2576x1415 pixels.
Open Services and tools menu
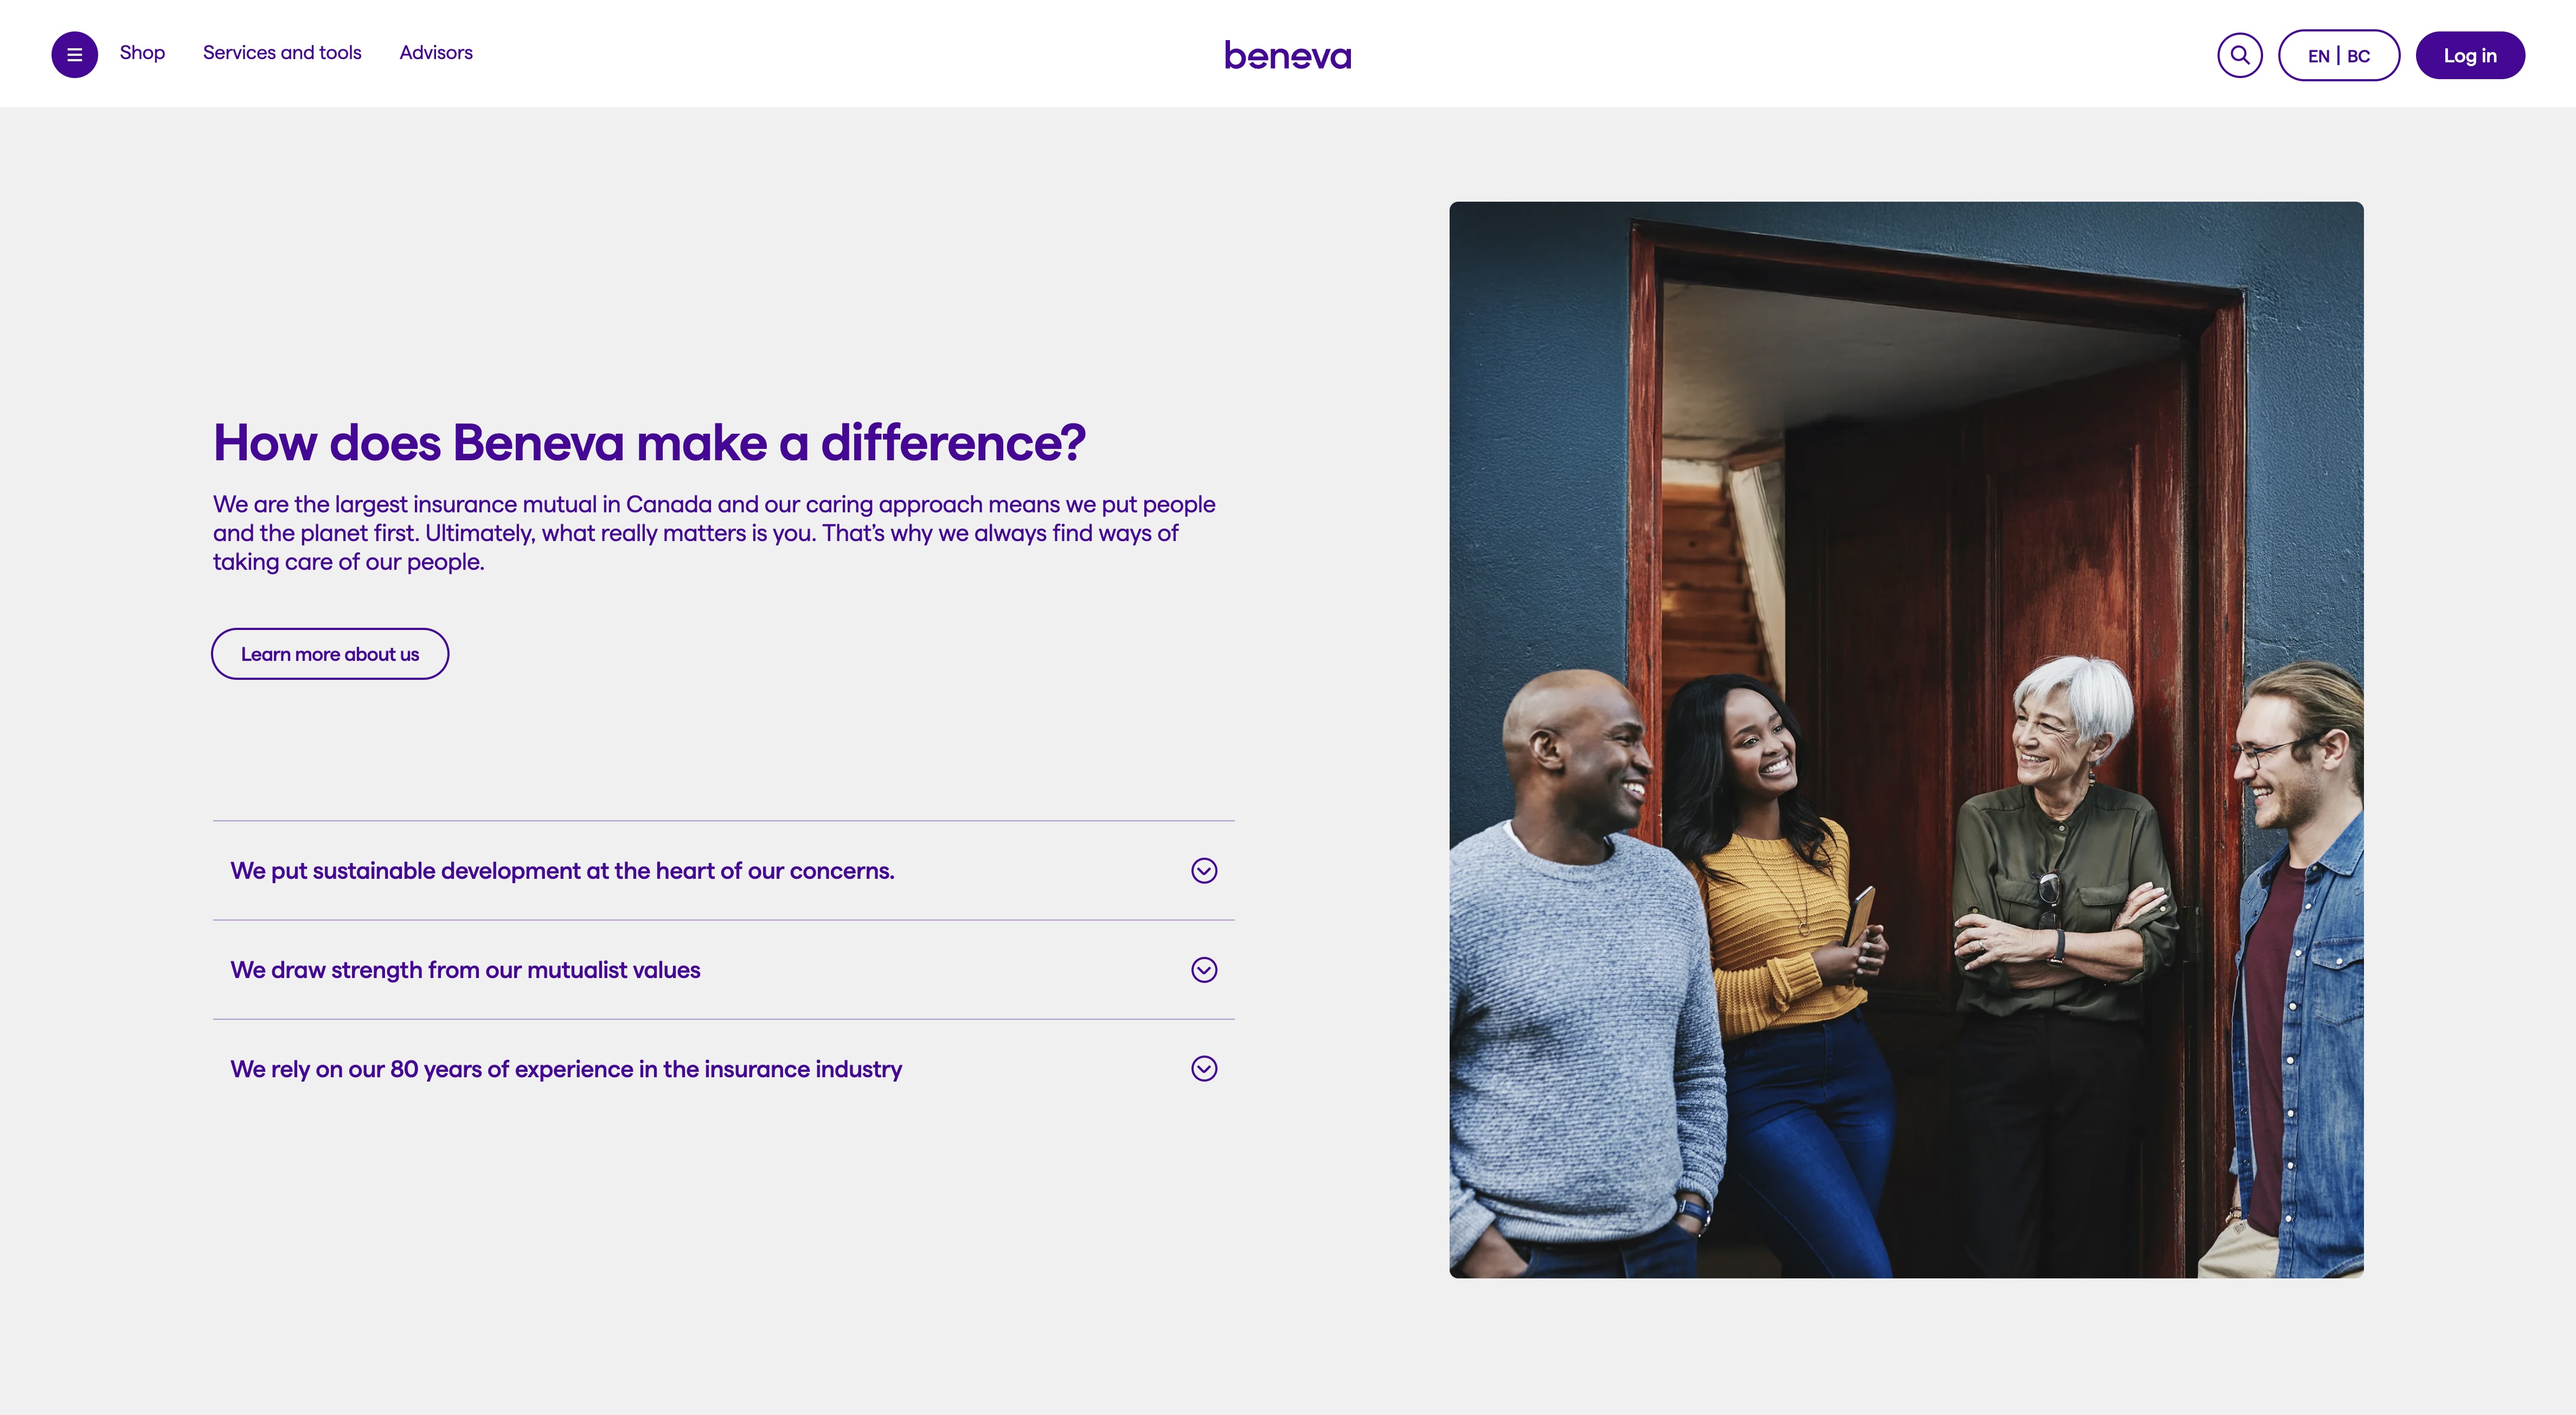282,53
